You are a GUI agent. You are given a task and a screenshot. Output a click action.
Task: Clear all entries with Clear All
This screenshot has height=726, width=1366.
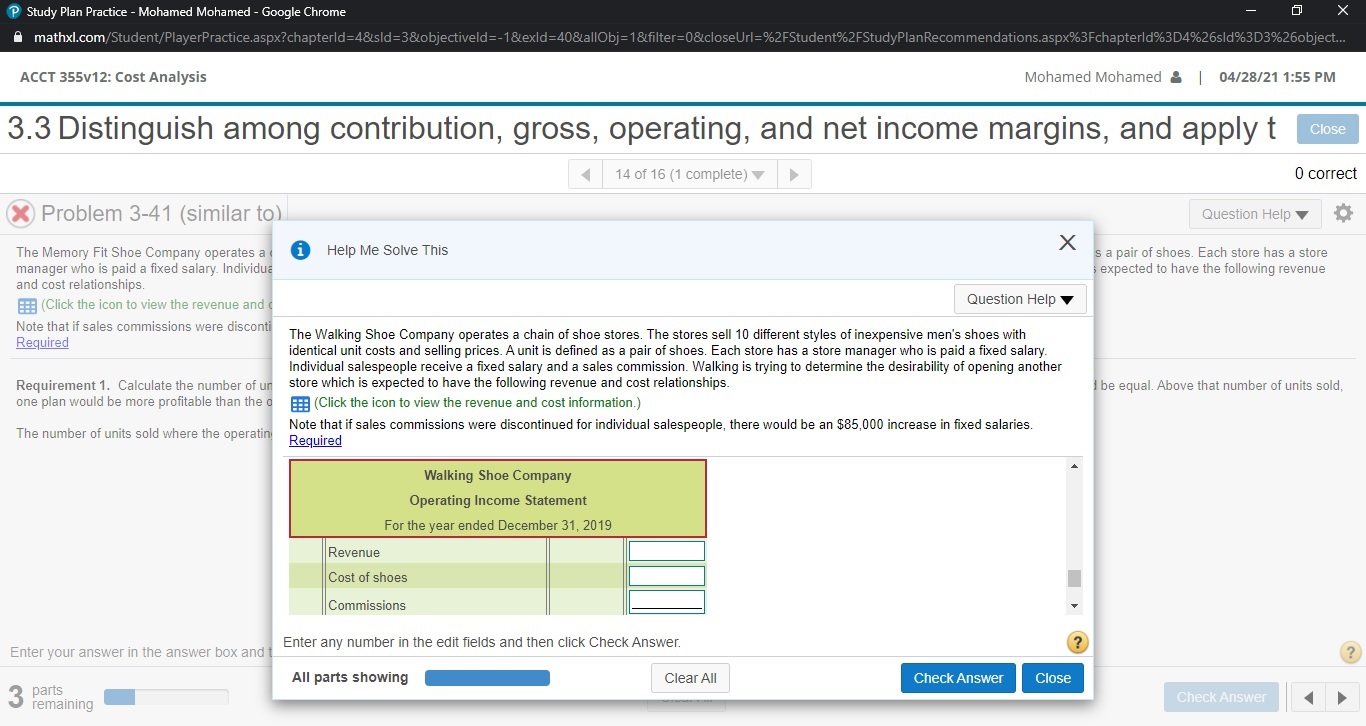pyautogui.click(x=690, y=677)
